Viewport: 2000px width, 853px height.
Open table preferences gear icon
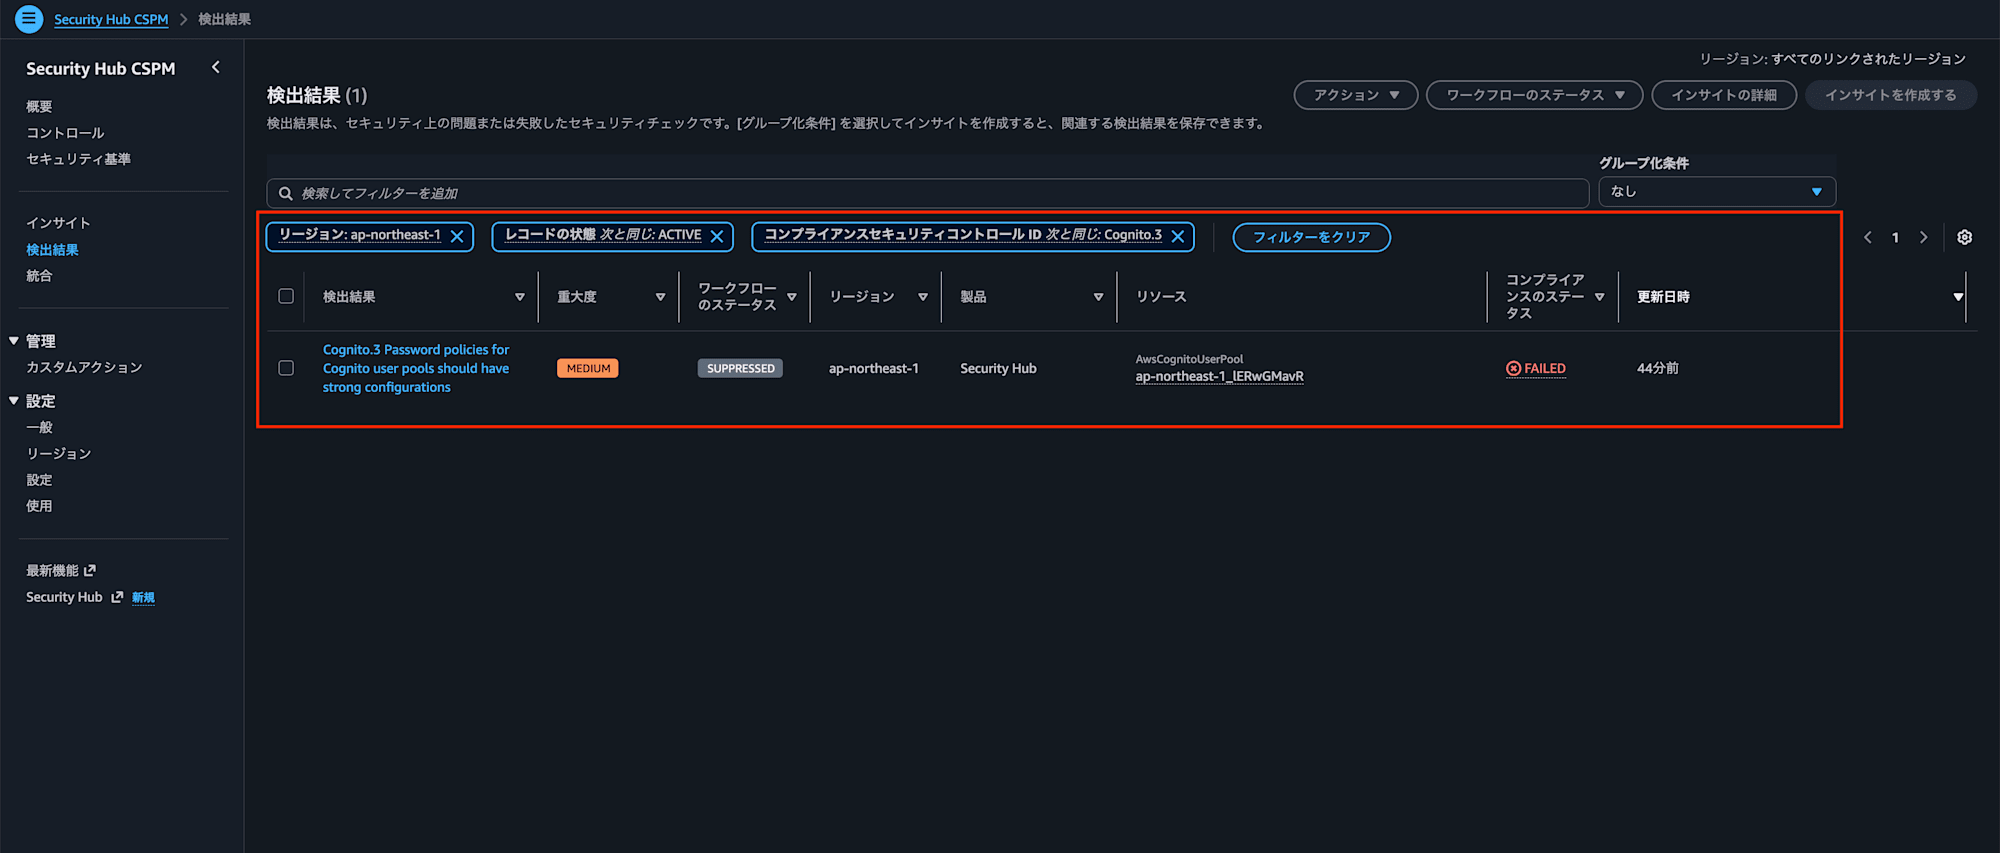[x=1964, y=237]
